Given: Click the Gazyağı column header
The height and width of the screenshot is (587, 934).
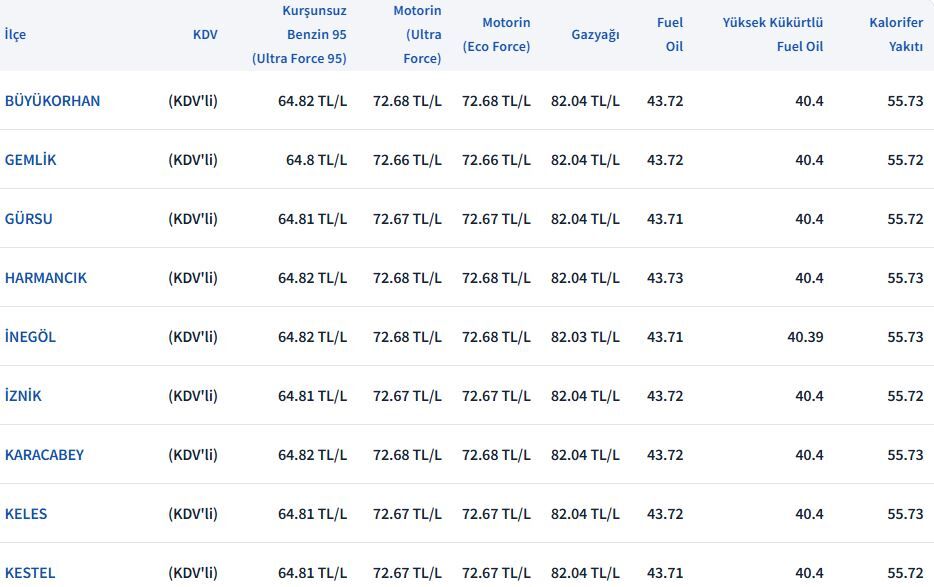Looking at the screenshot, I should coord(595,34).
